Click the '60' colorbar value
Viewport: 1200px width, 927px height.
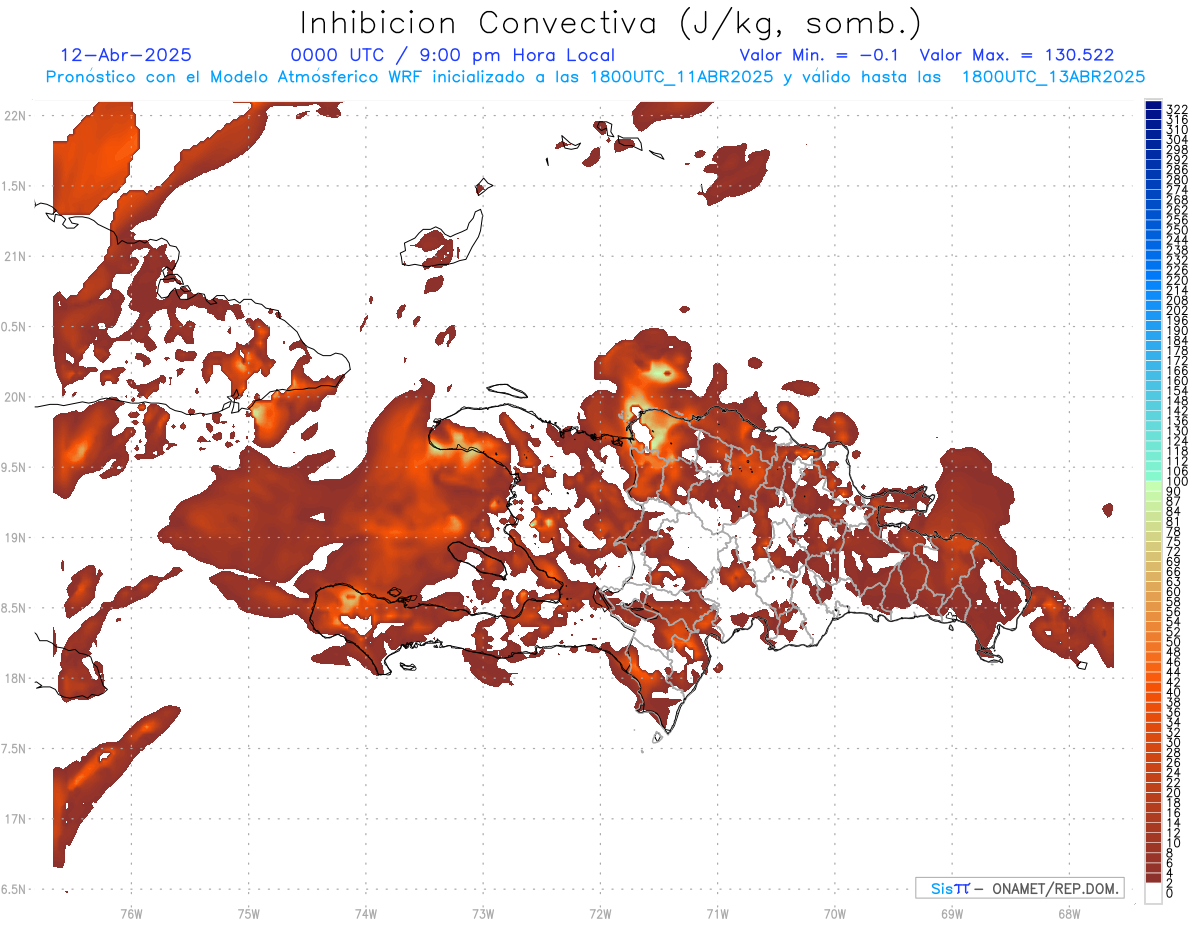point(1174,592)
